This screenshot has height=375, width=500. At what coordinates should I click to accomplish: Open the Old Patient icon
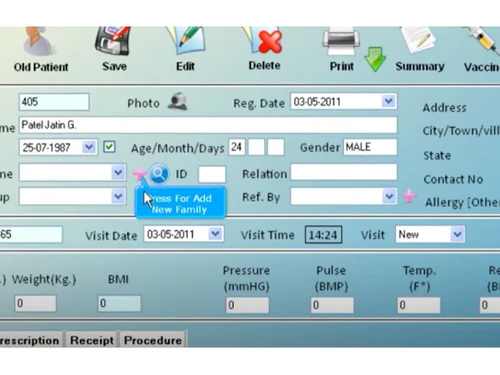(38, 42)
